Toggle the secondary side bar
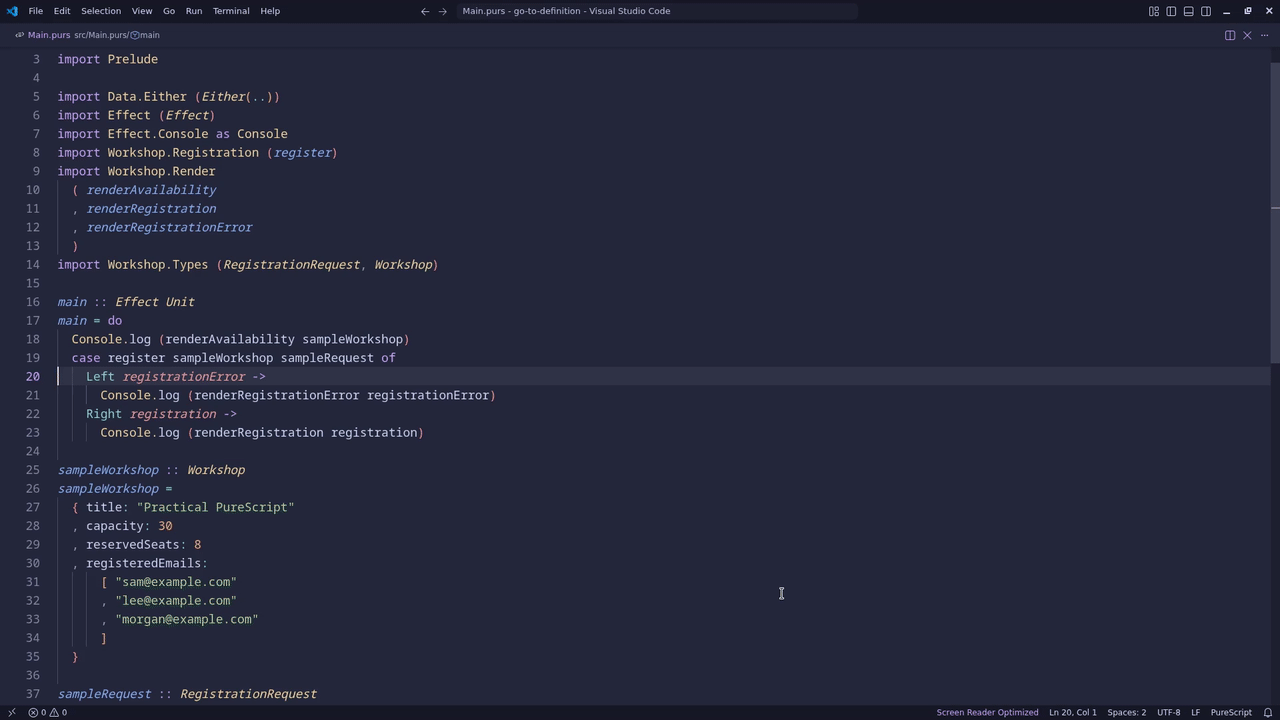Viewport: 1280px width, 720px height. click(x=1206, y=11)
